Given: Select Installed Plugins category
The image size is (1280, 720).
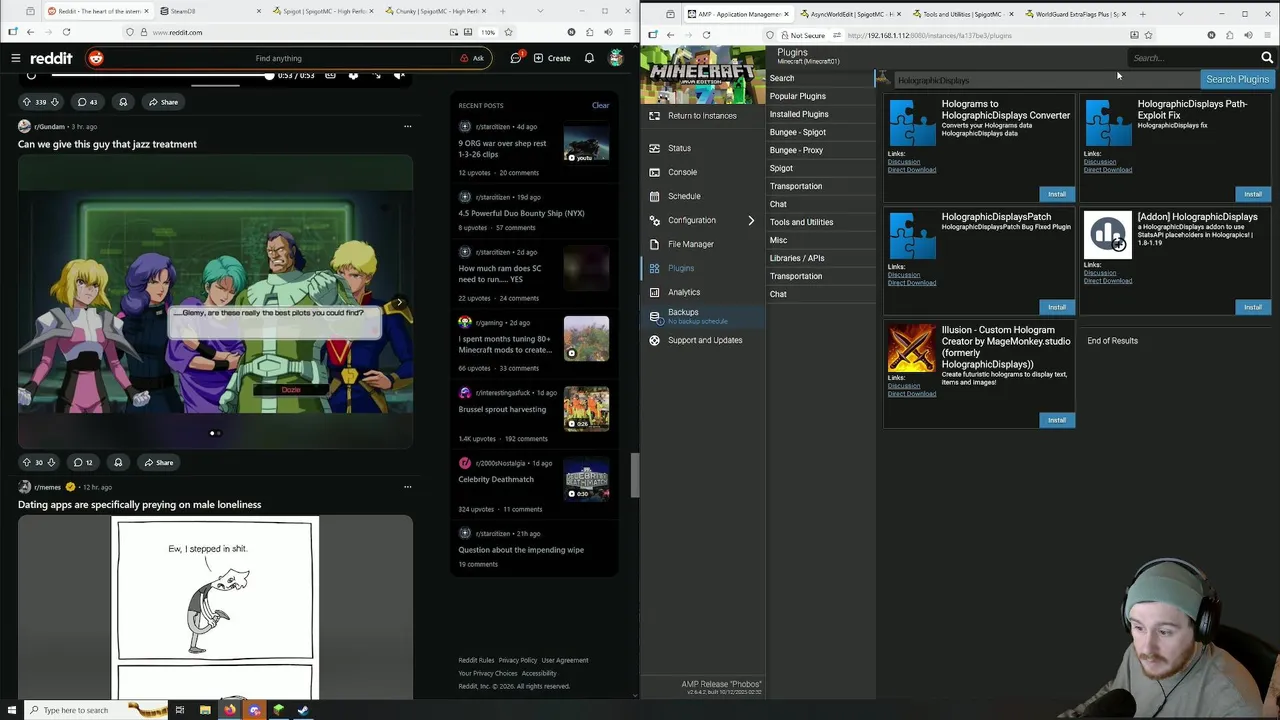Looking at the screenshot, I should pyautogui.click(x=799, y=114).
